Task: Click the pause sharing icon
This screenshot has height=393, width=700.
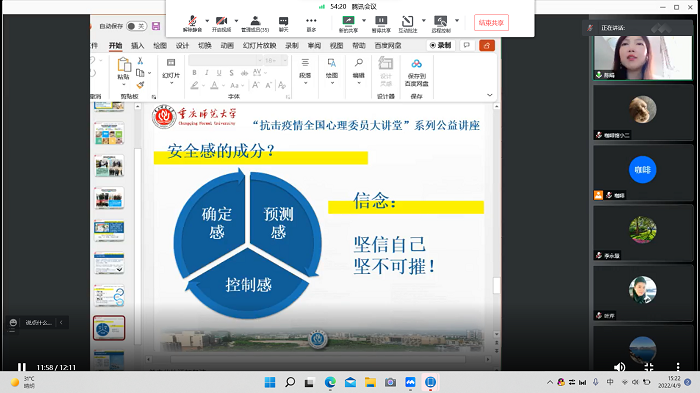Action: [x=381, y=23]
